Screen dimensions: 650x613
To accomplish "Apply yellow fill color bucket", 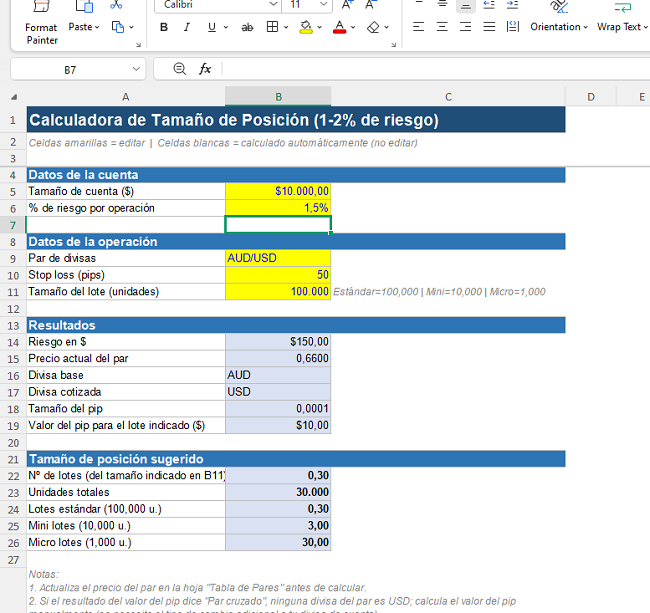I will [306, 27].
